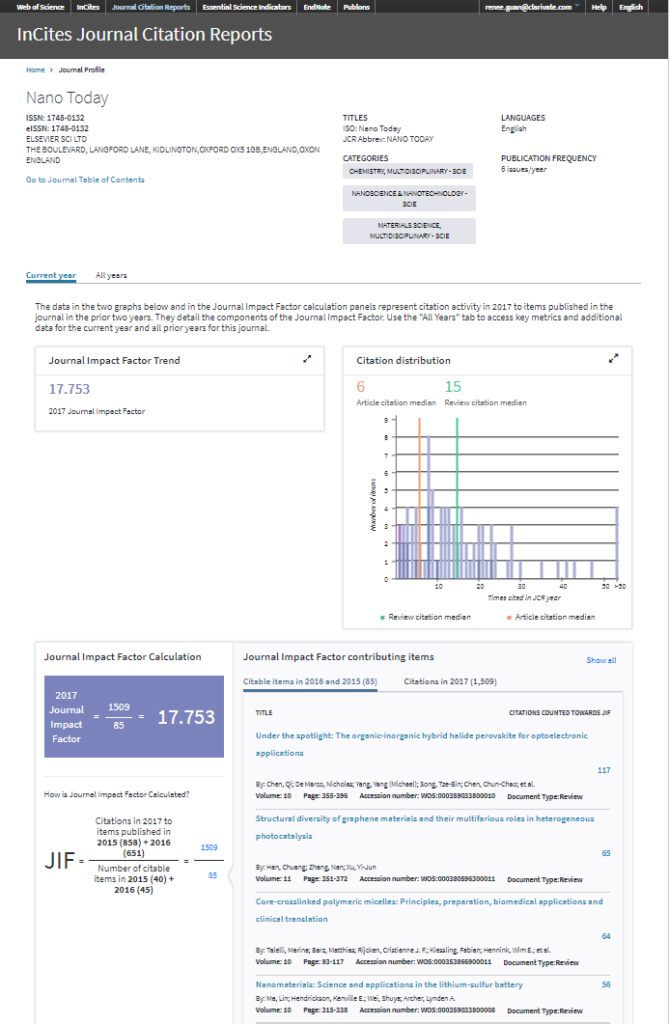This screenshot has width=669, height=1024.
Task: Open the Help link in header
Action: 598,7
